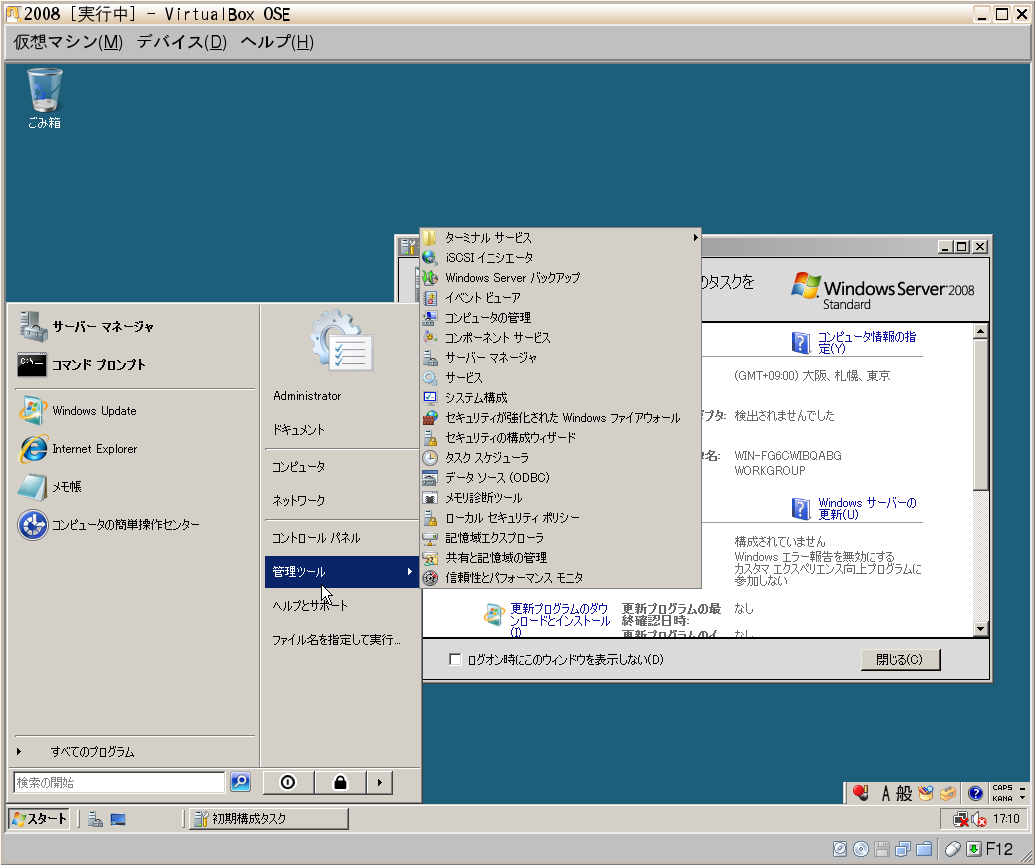Click the IME input mode 'A' indicator
1035x865 pixels.
click(885, 793)
